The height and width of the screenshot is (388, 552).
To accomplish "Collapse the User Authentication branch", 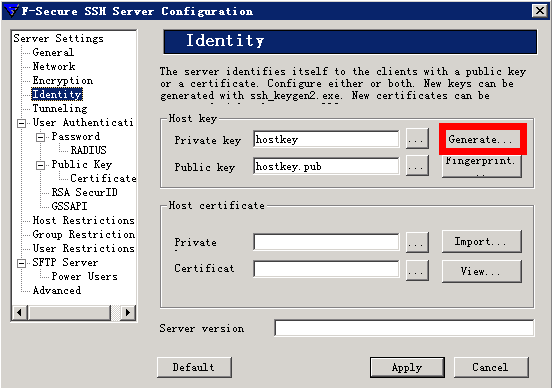I will 21,123.
